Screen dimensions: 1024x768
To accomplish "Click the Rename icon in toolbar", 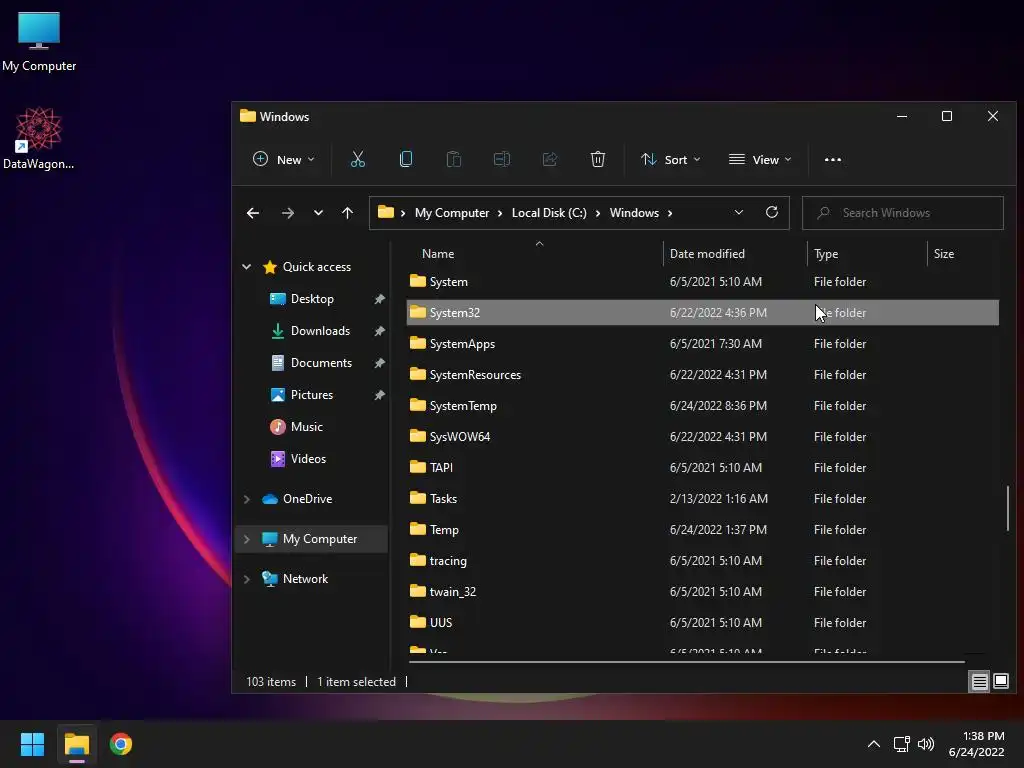I will coord(502,159).
